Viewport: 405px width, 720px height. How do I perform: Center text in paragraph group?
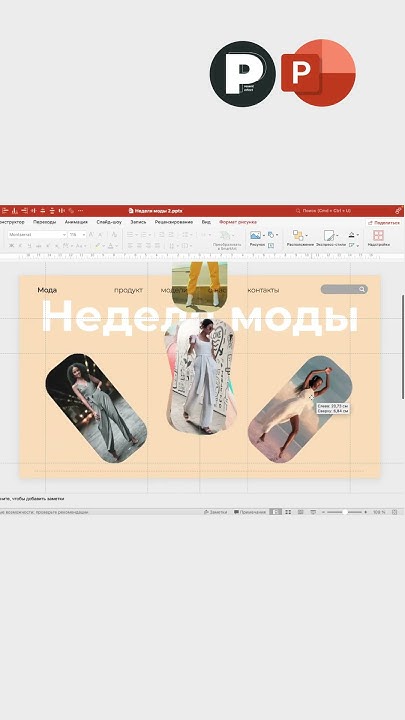[140, 246]
